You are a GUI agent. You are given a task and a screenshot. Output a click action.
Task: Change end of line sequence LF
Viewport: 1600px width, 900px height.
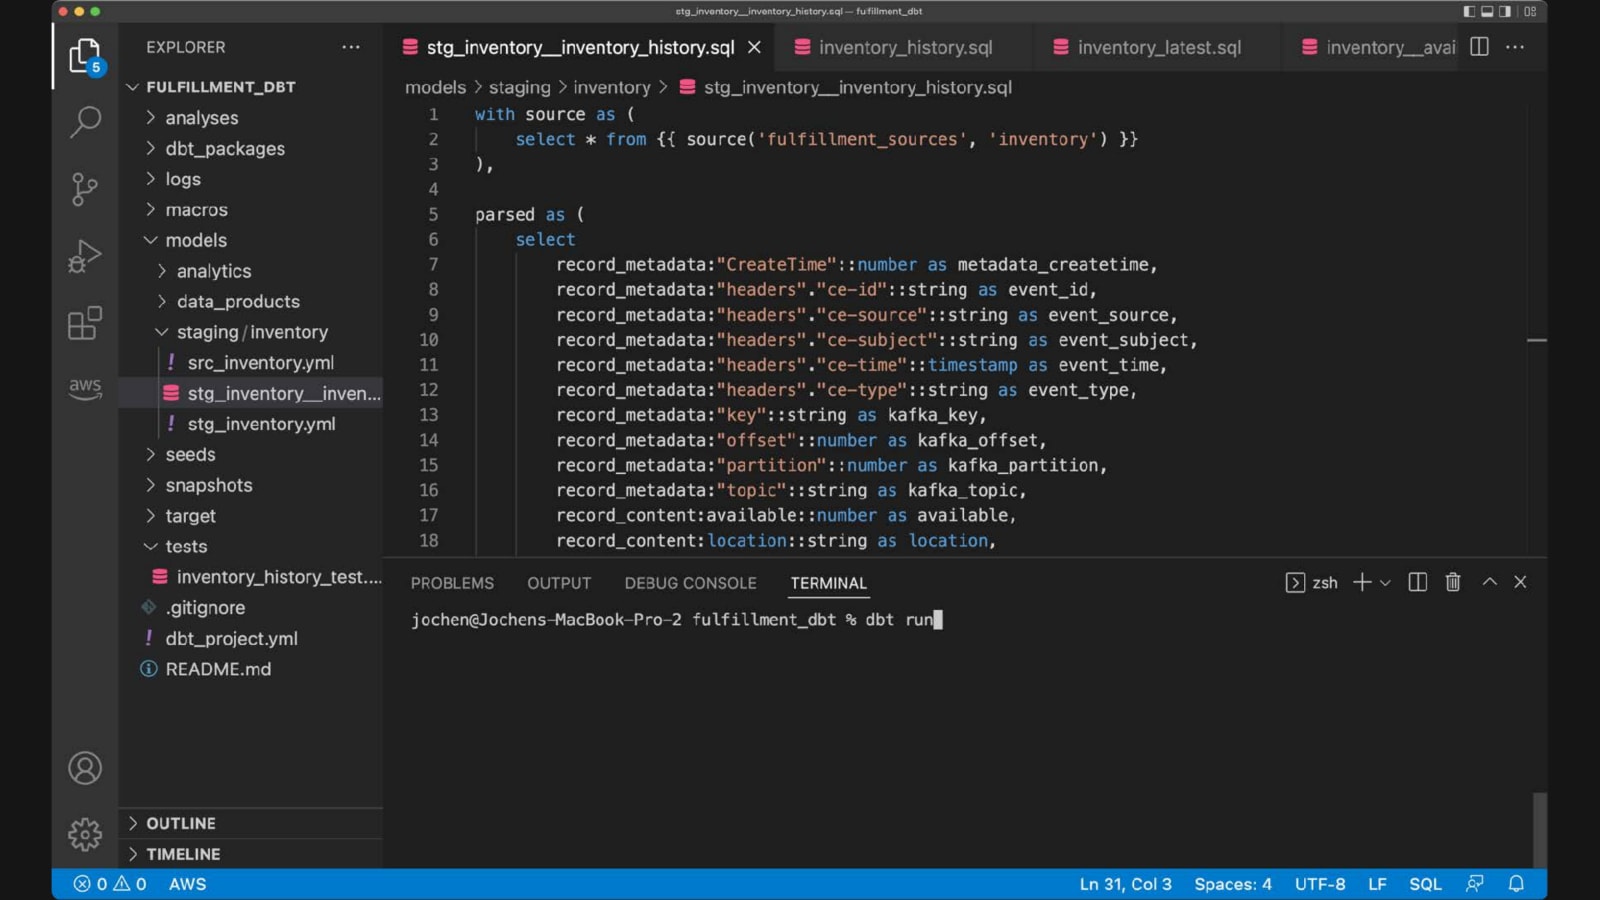click(x=1377, y=884)
